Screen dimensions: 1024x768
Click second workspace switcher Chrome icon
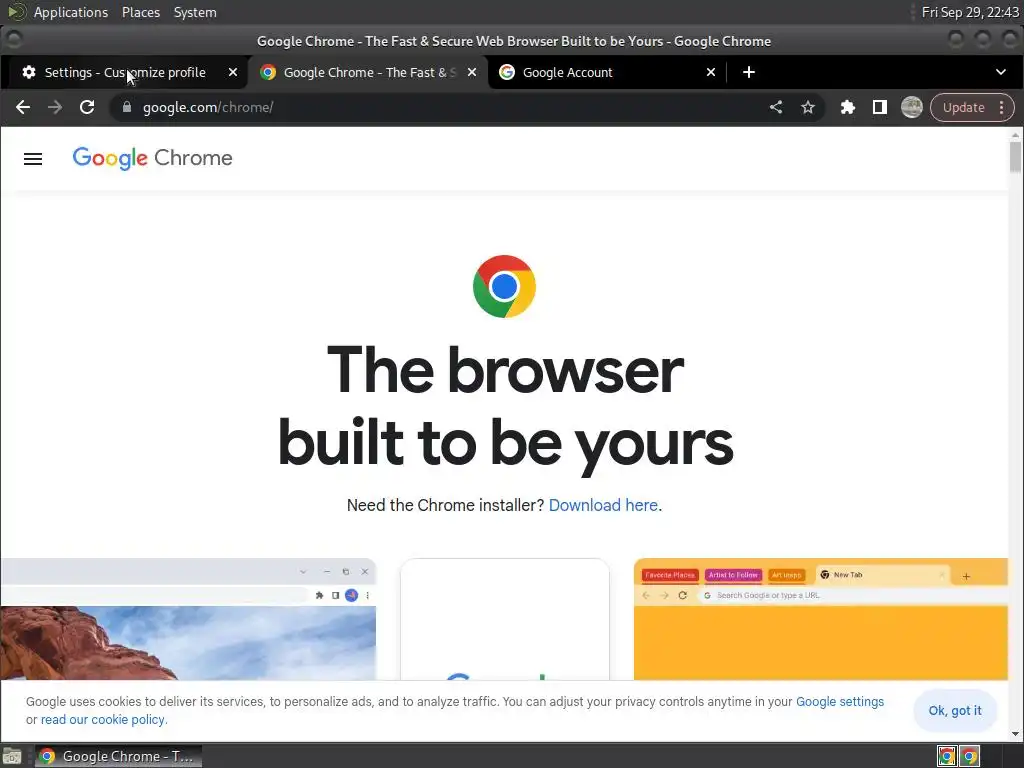(x=970, y=756)
